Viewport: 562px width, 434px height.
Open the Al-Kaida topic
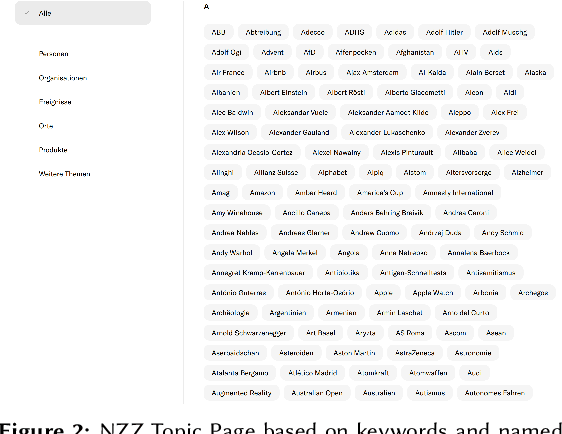[432, 72]
